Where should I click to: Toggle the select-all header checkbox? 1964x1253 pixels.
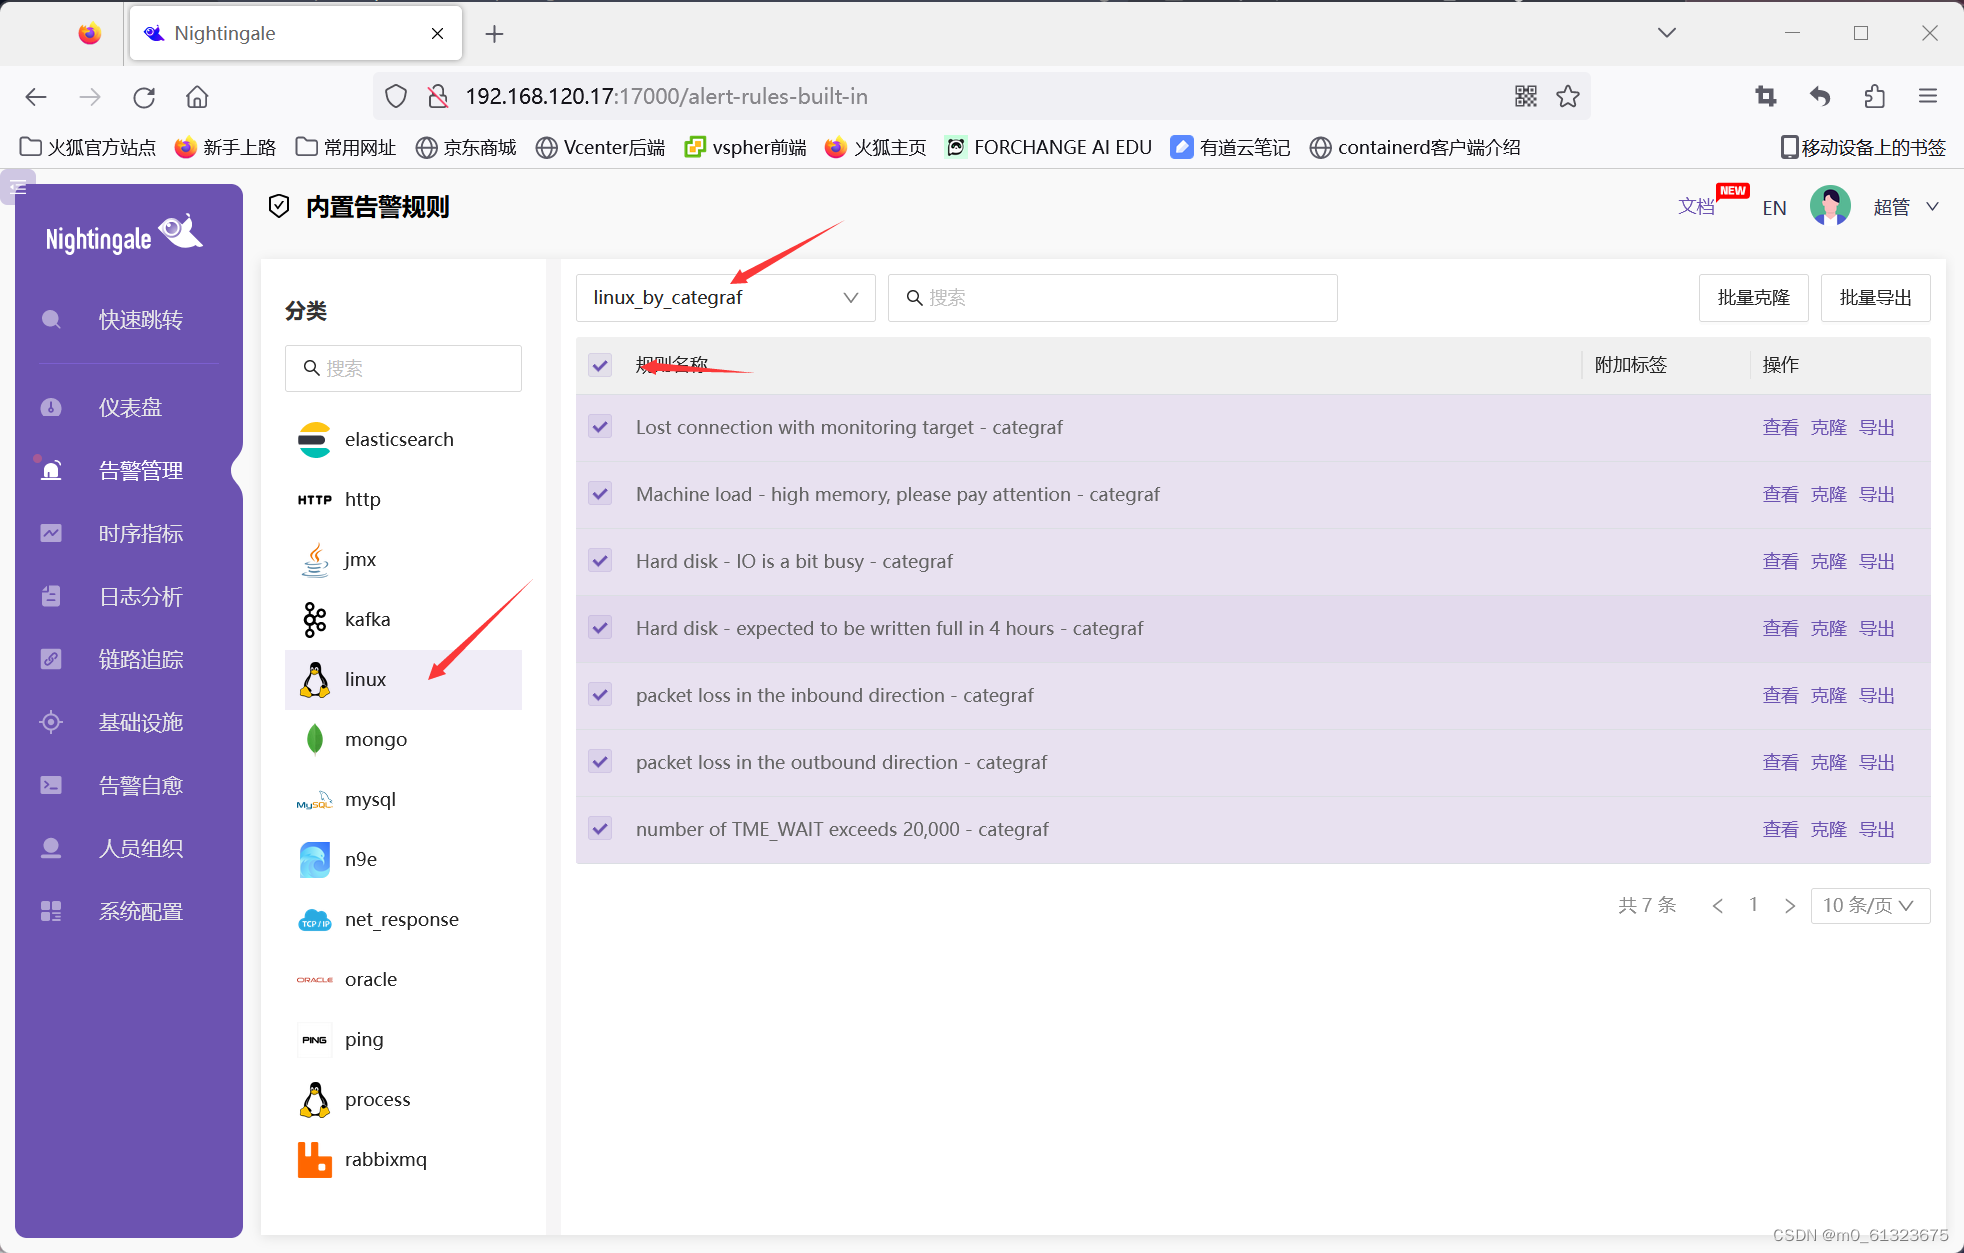(x=600, y=365)
